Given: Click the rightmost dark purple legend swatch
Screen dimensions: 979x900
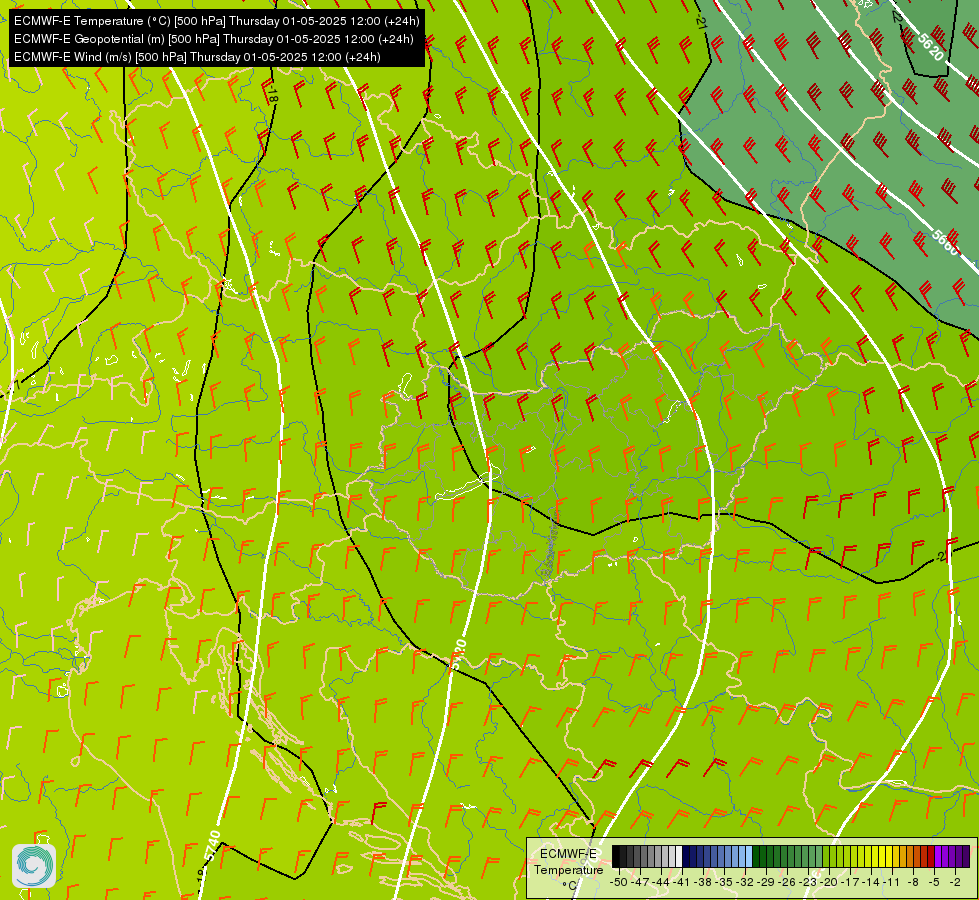Looking at the screenshot, I should 966,856.
